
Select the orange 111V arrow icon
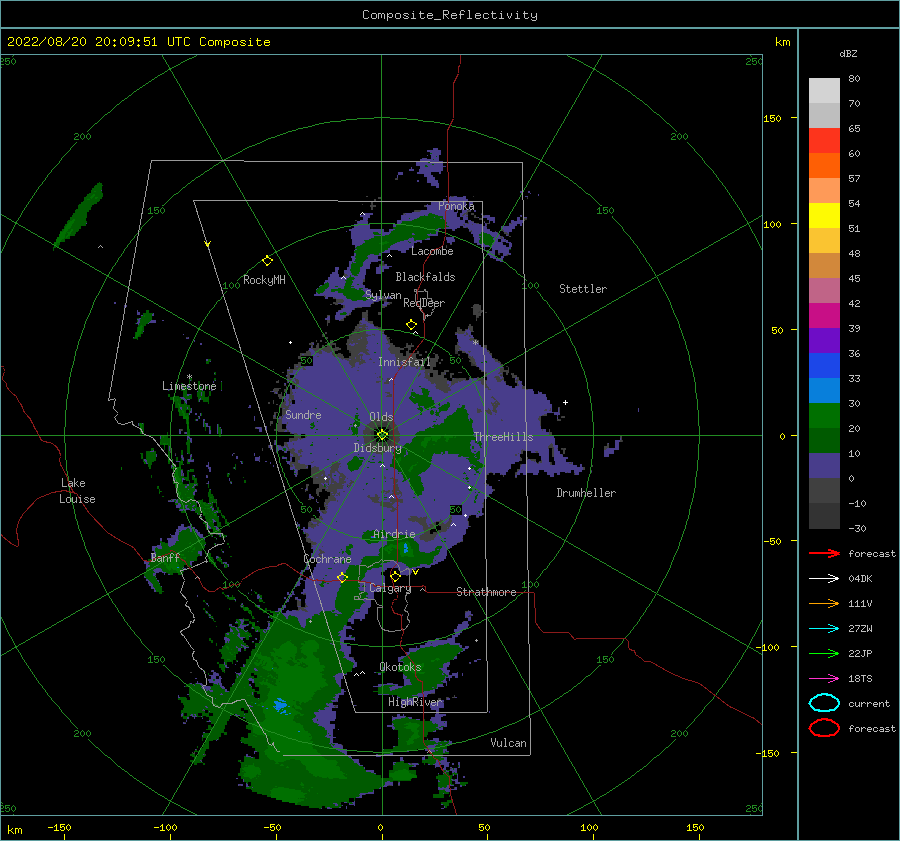(824, 603)
